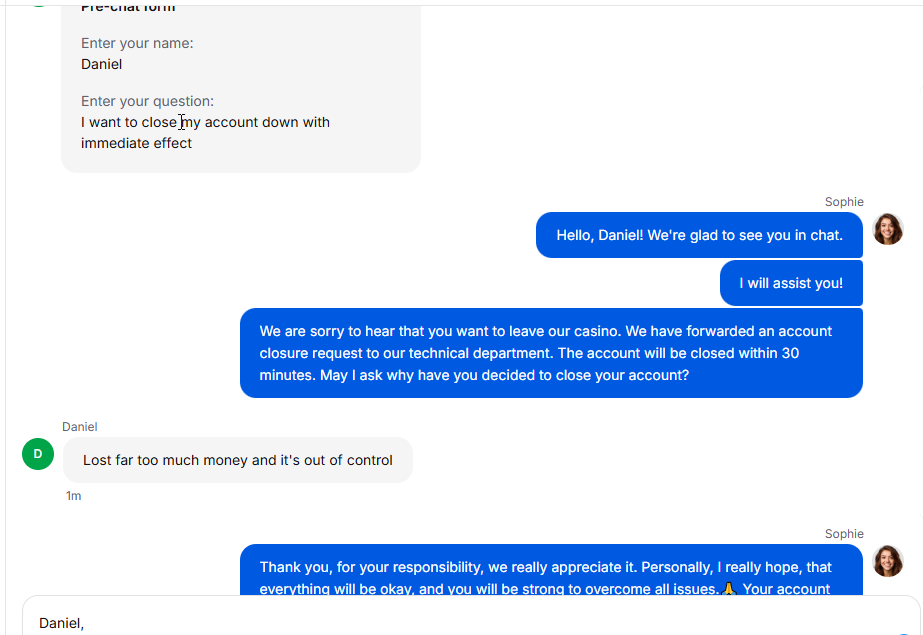This screenshot has width=923, height=635.
Task: Click the "Enter your question:" field label
Action: click(x=147, y=101)
